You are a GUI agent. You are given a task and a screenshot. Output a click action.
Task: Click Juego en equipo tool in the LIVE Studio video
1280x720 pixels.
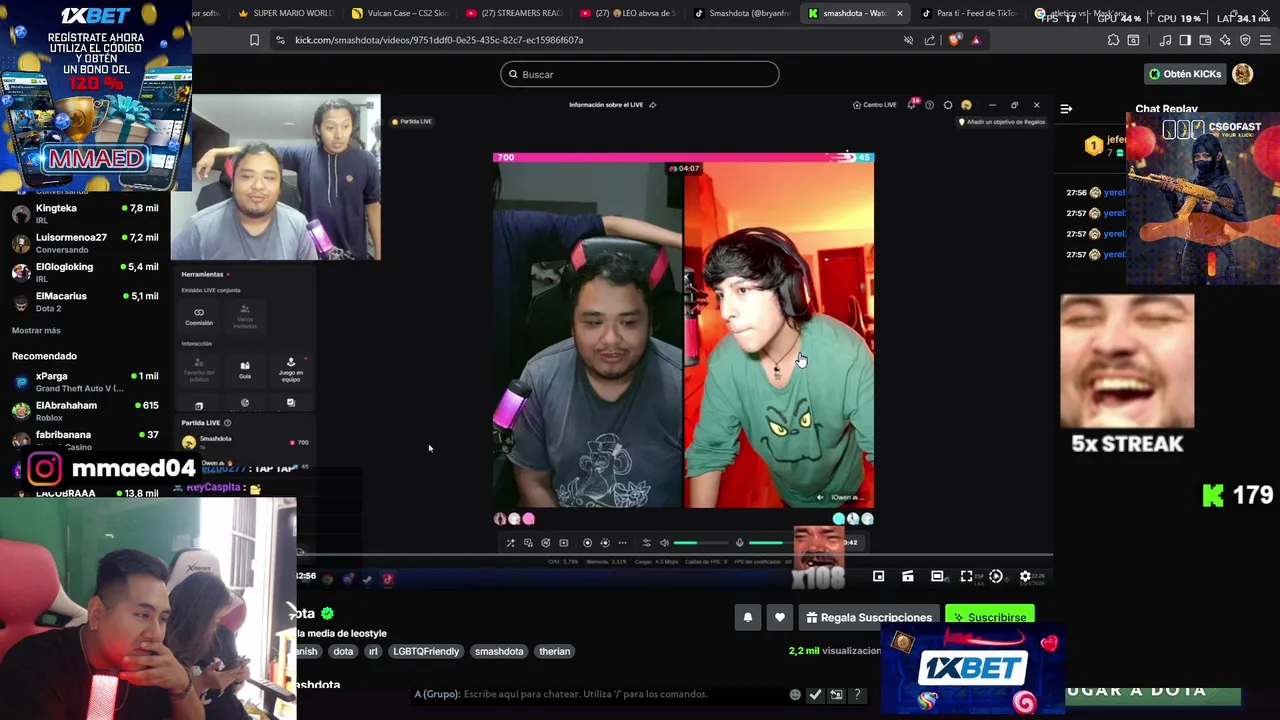click(291, 369)
